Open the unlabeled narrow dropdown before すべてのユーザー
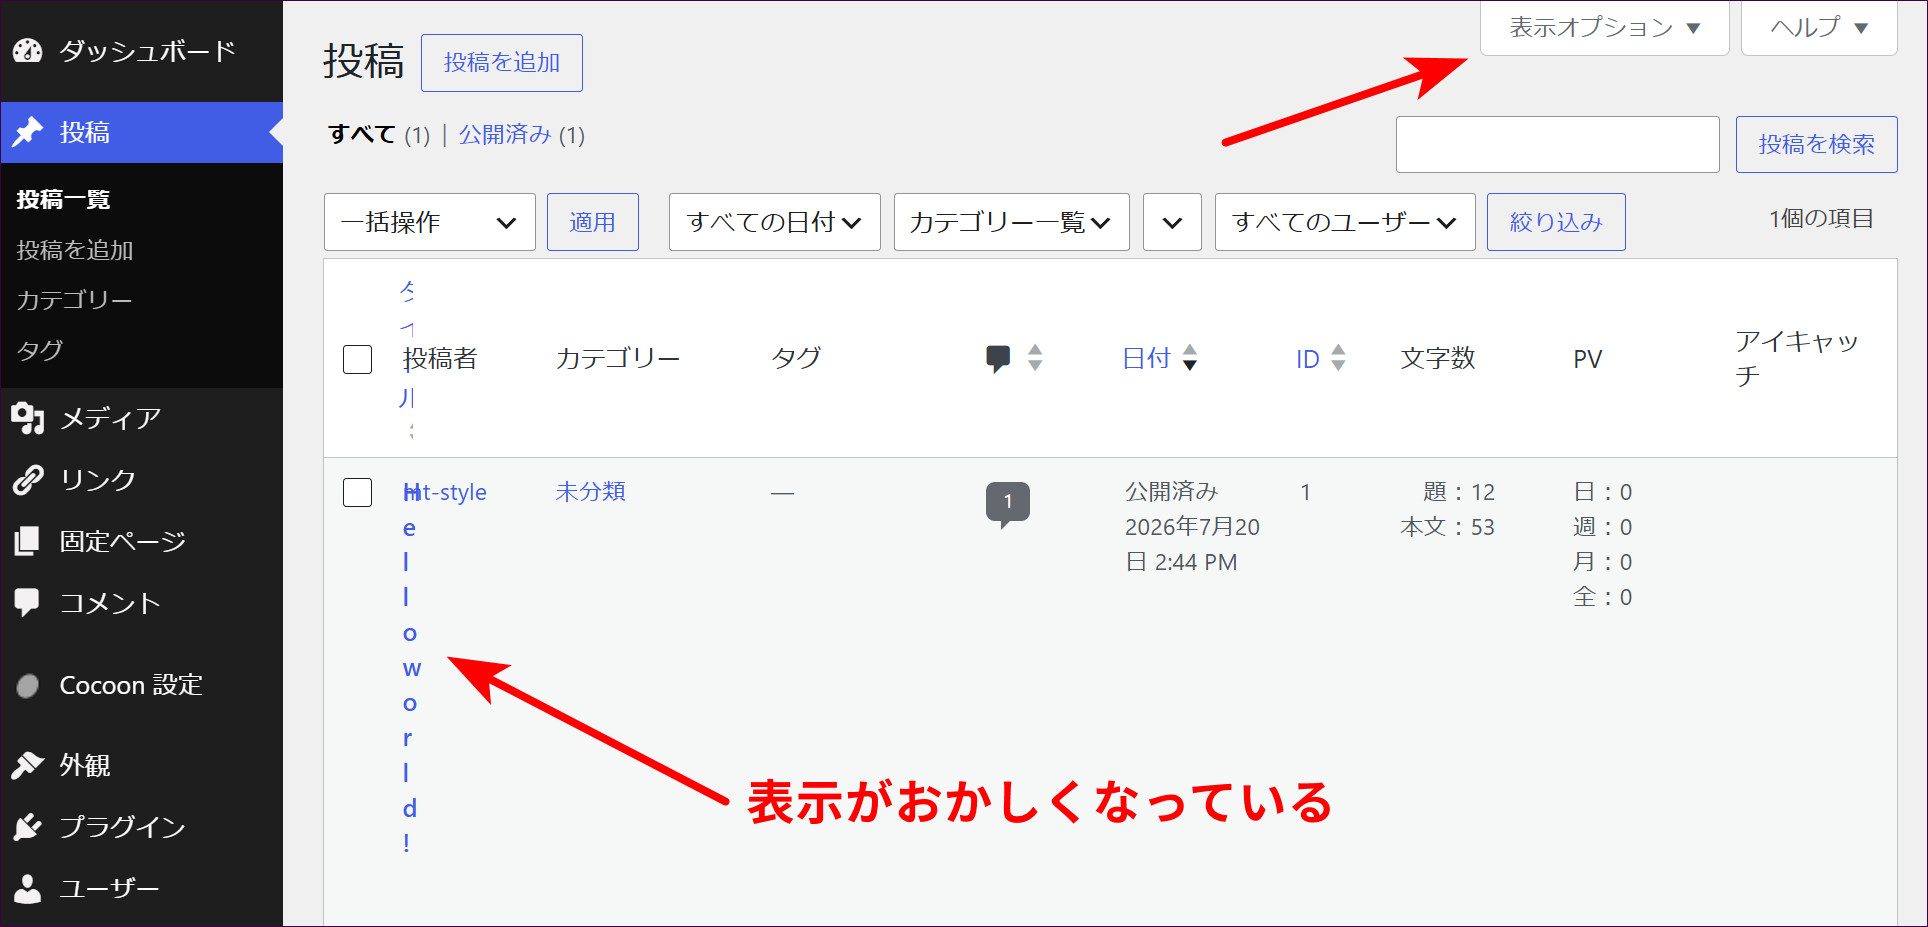The width and height of the screenshot is (1928, 927). pyautogui.click(x=1172, y=222)
